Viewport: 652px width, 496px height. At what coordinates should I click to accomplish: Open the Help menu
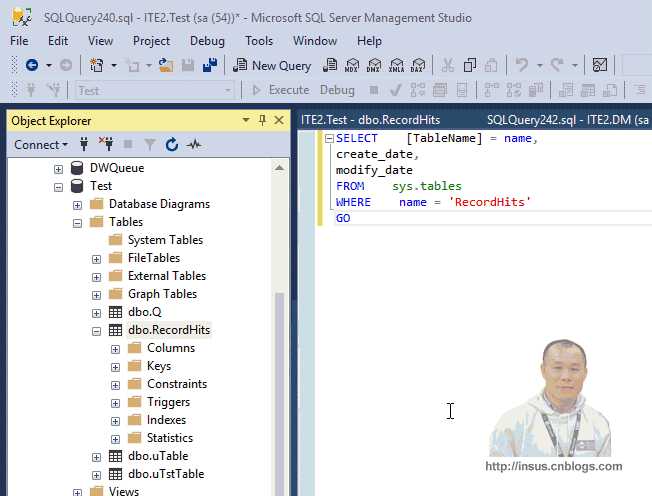pyautogui.click(x=369, y=41)
